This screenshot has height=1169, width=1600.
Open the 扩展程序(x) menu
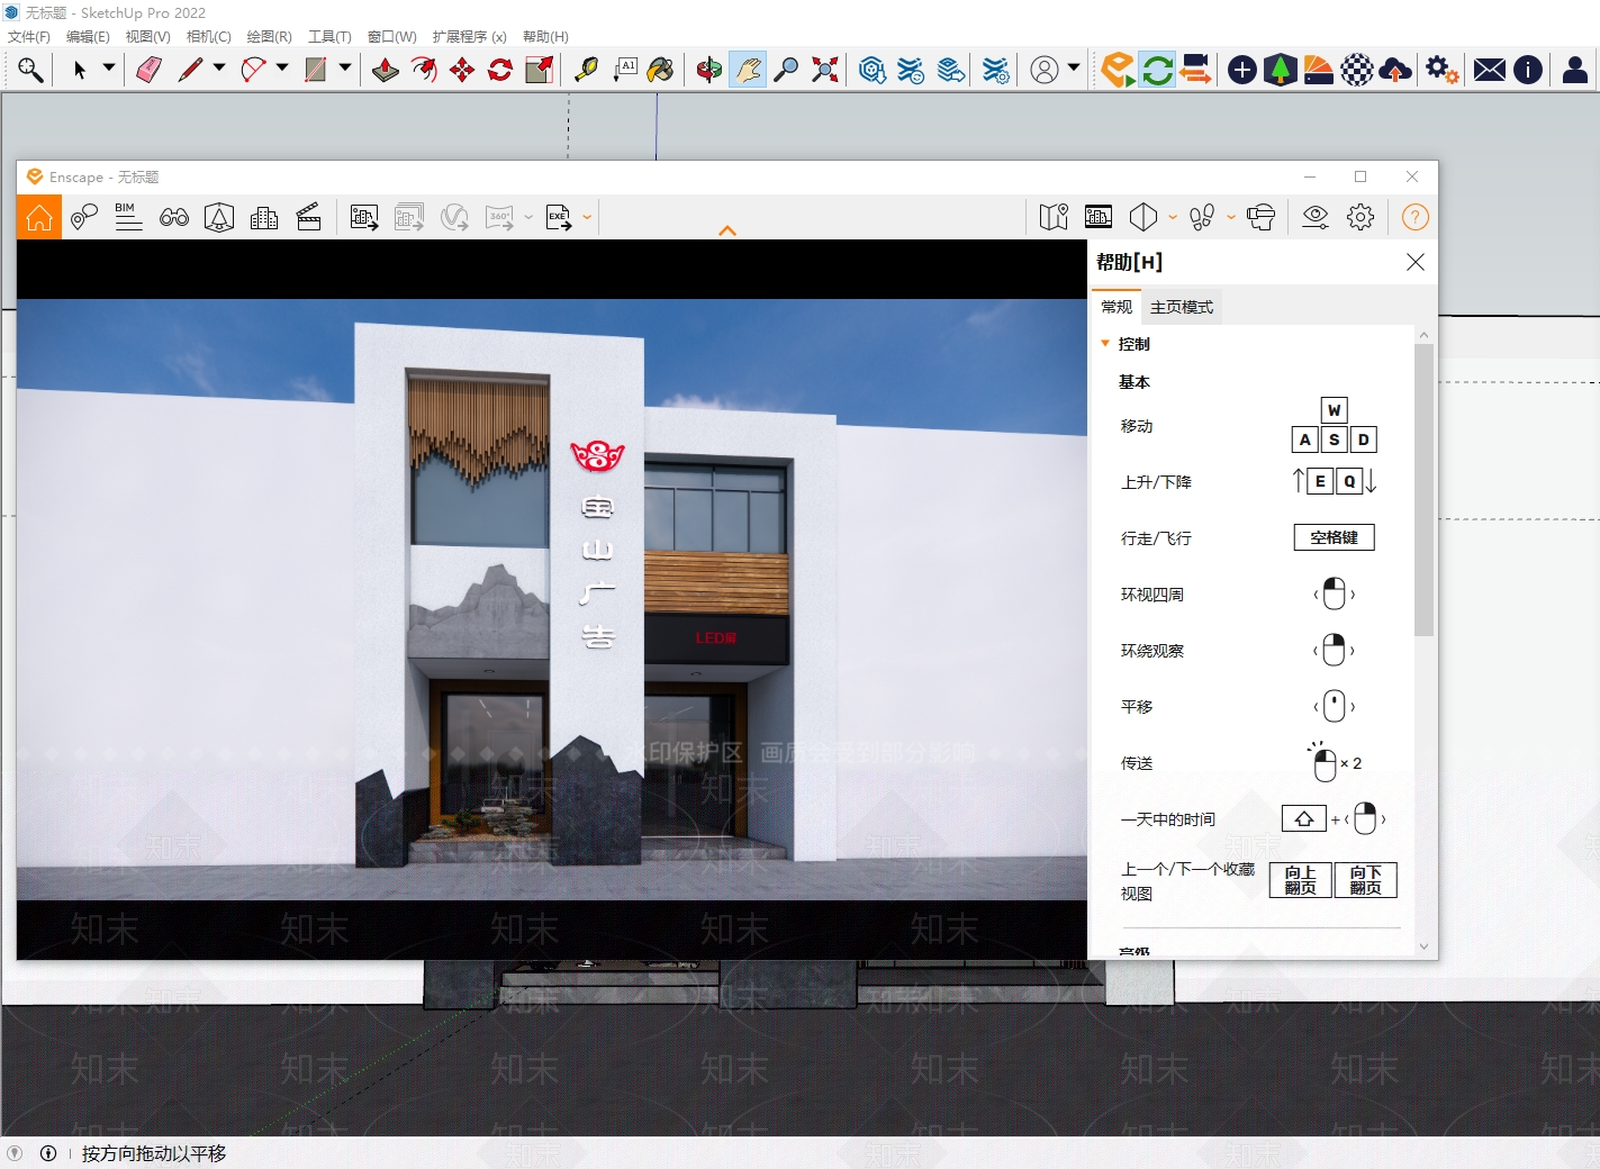pos(469,37)
